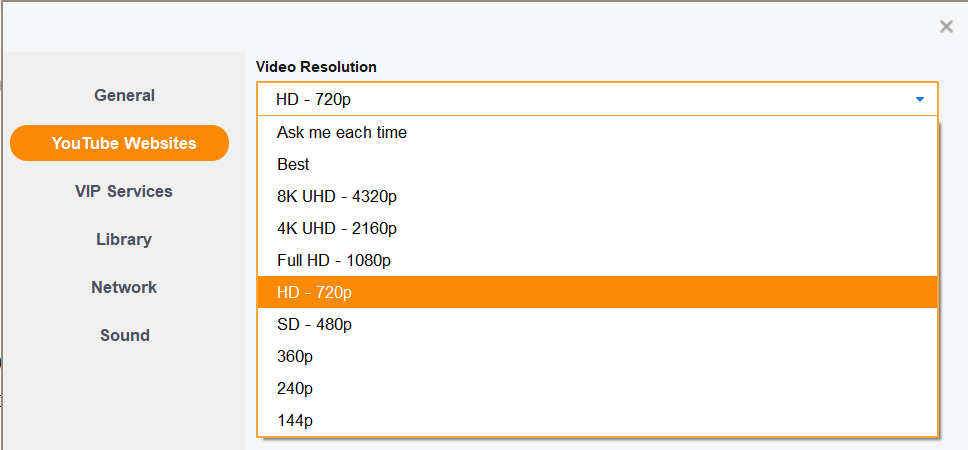Select 240p from the list
This screenshot has height=450, width=968.
coord(295,388)
